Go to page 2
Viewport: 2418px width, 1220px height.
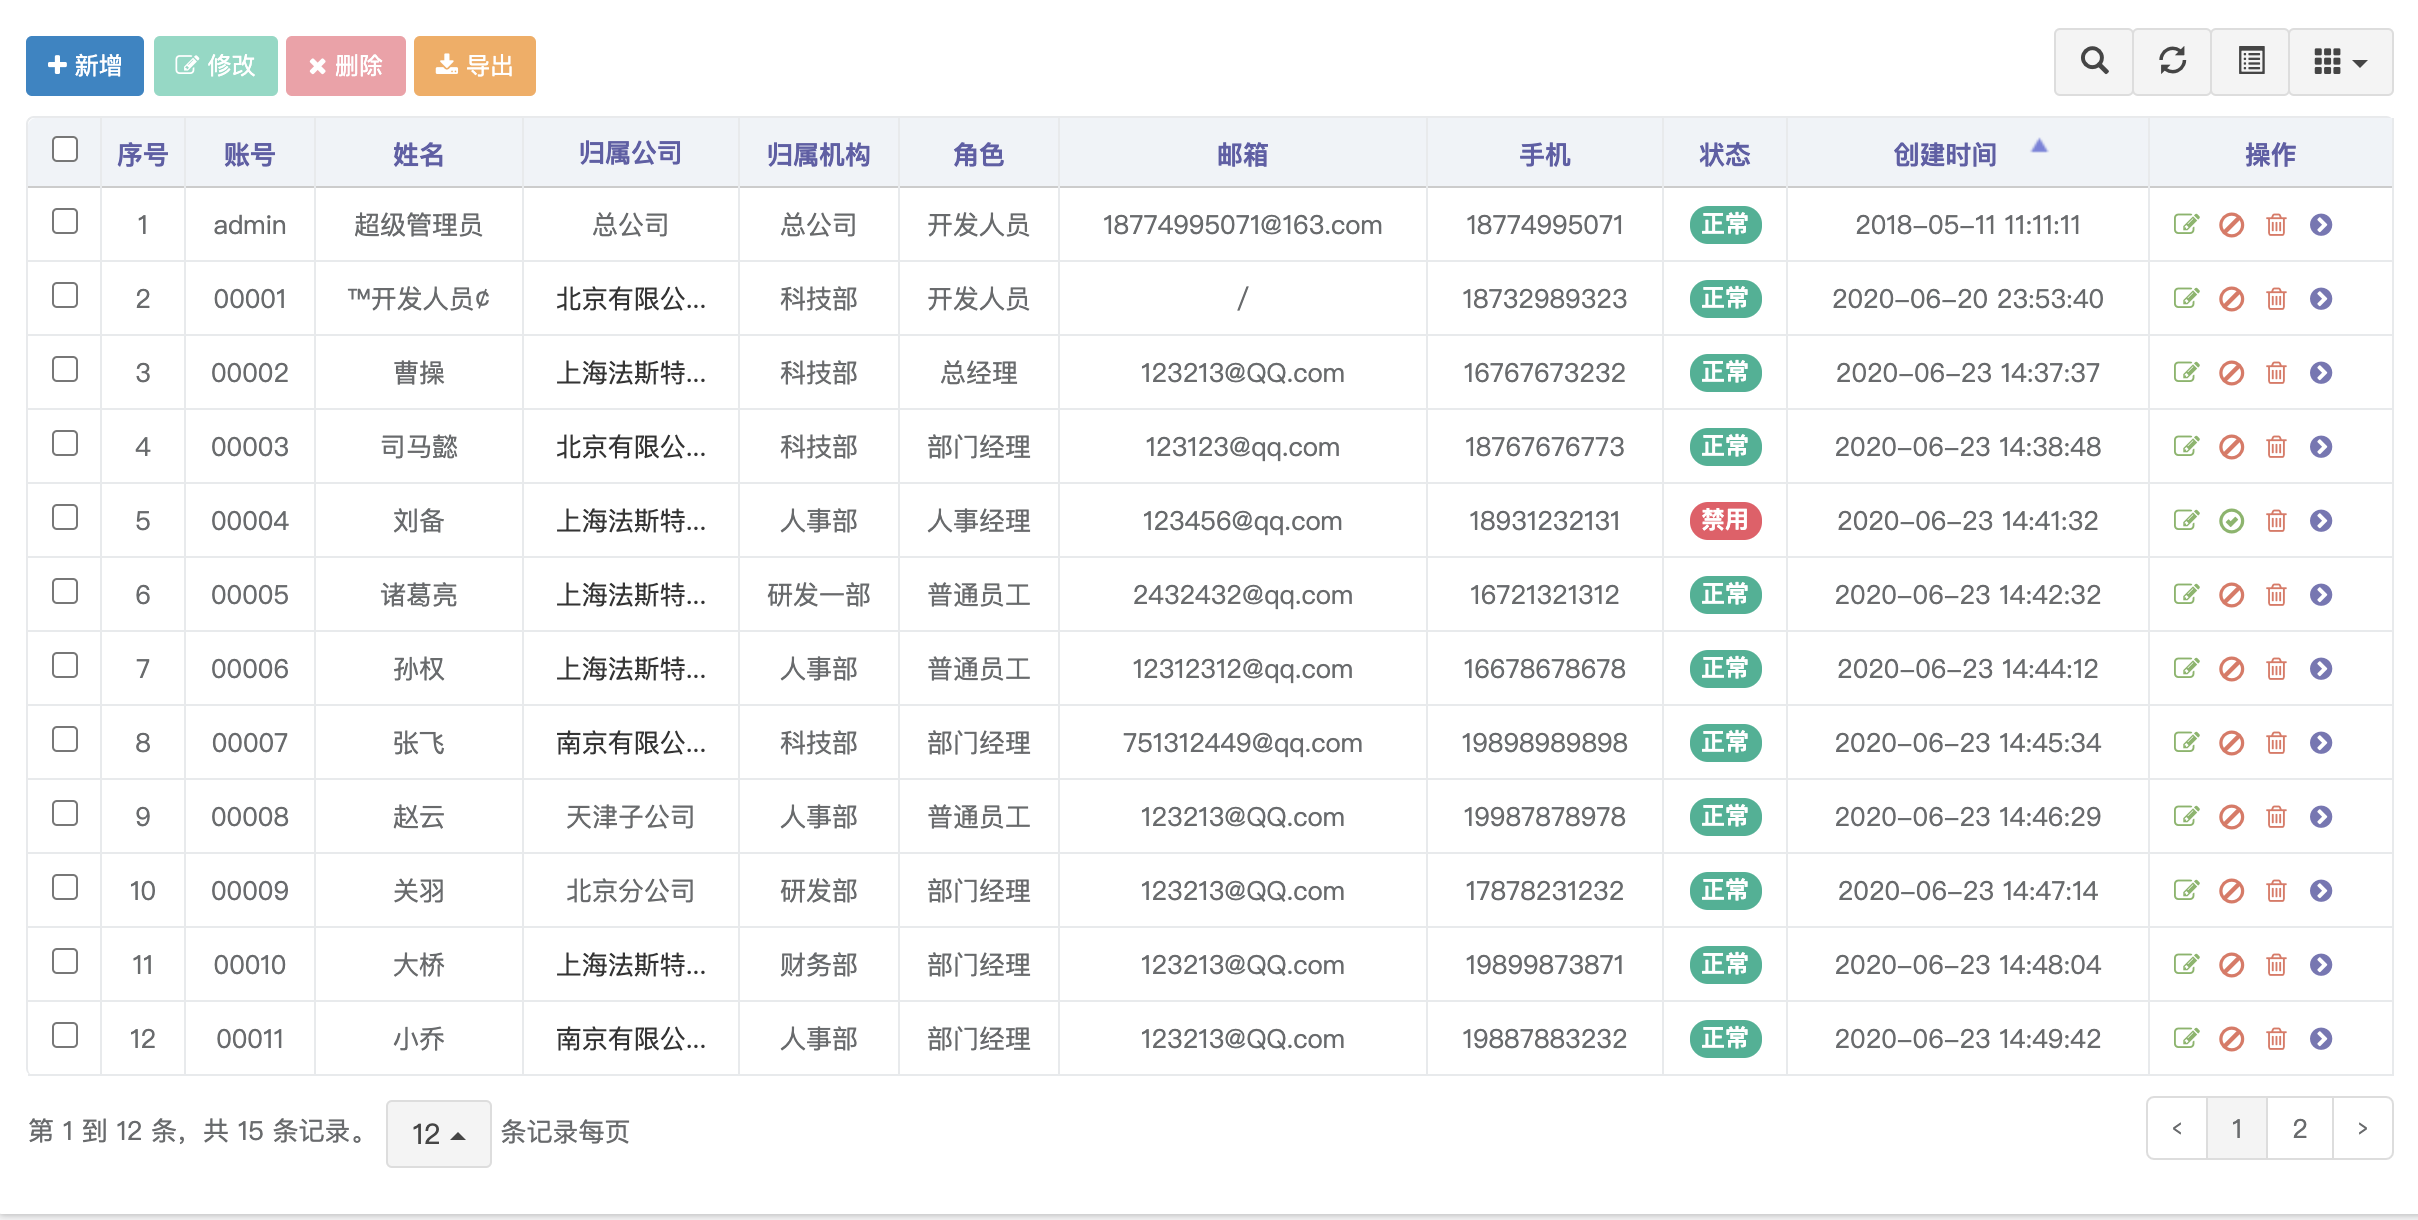pos(2299,1129)
